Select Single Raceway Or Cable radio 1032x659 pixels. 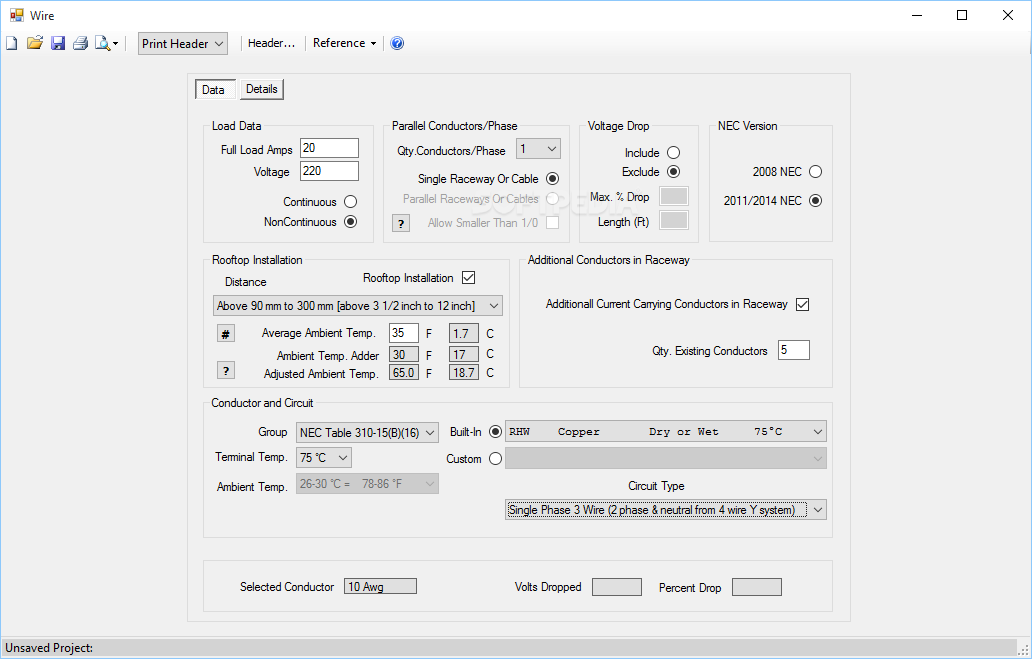pos(553,178)
